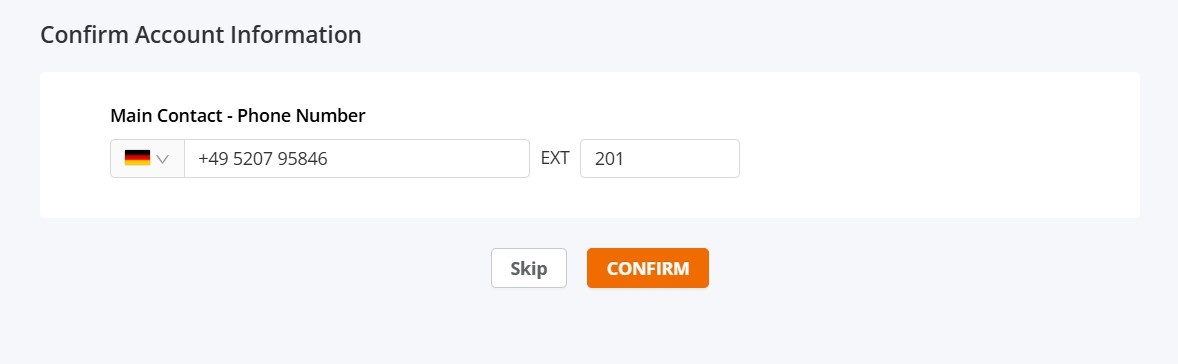Click the EXT label text
Viewport: 1178px width, 364px height.
(555, 158)
